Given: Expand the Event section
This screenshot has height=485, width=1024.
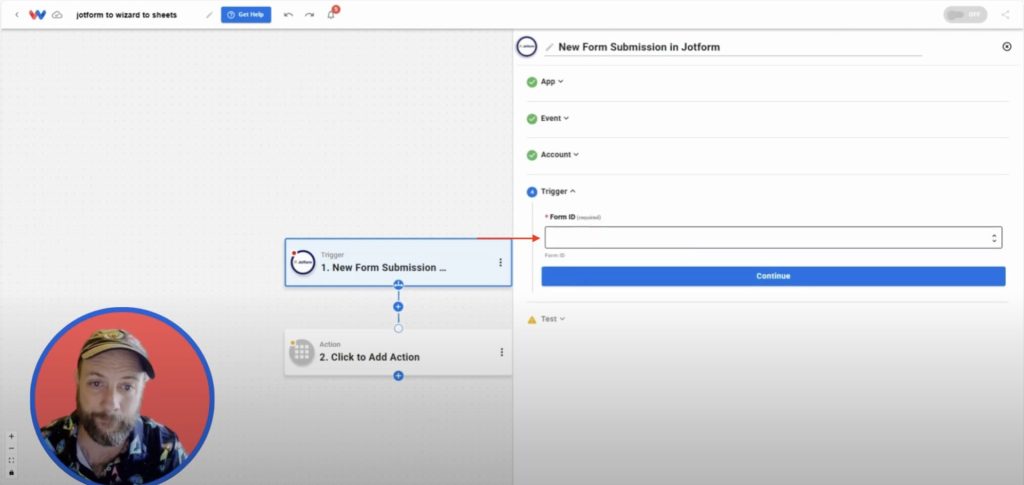Looking at the screenshot, I should tap(554, 118).
